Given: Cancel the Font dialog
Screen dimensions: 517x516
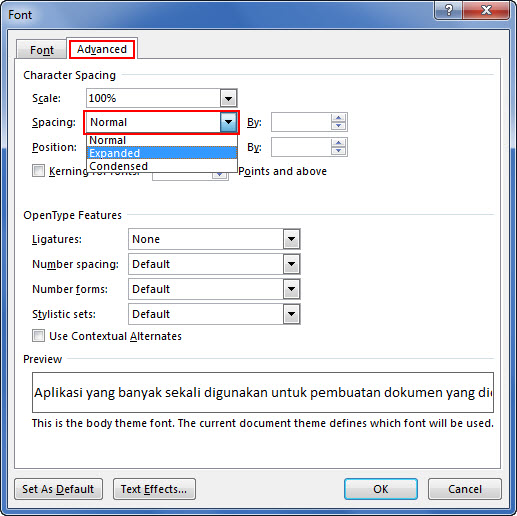Looking at the screenshot, I should [x=465, y=489].
